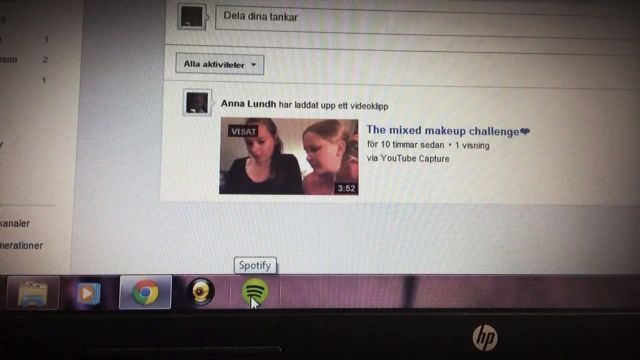Open Spotify from the taskbar
Image resolution: width=640 pixels, height=360 pixels.
[x=255, y=292]
